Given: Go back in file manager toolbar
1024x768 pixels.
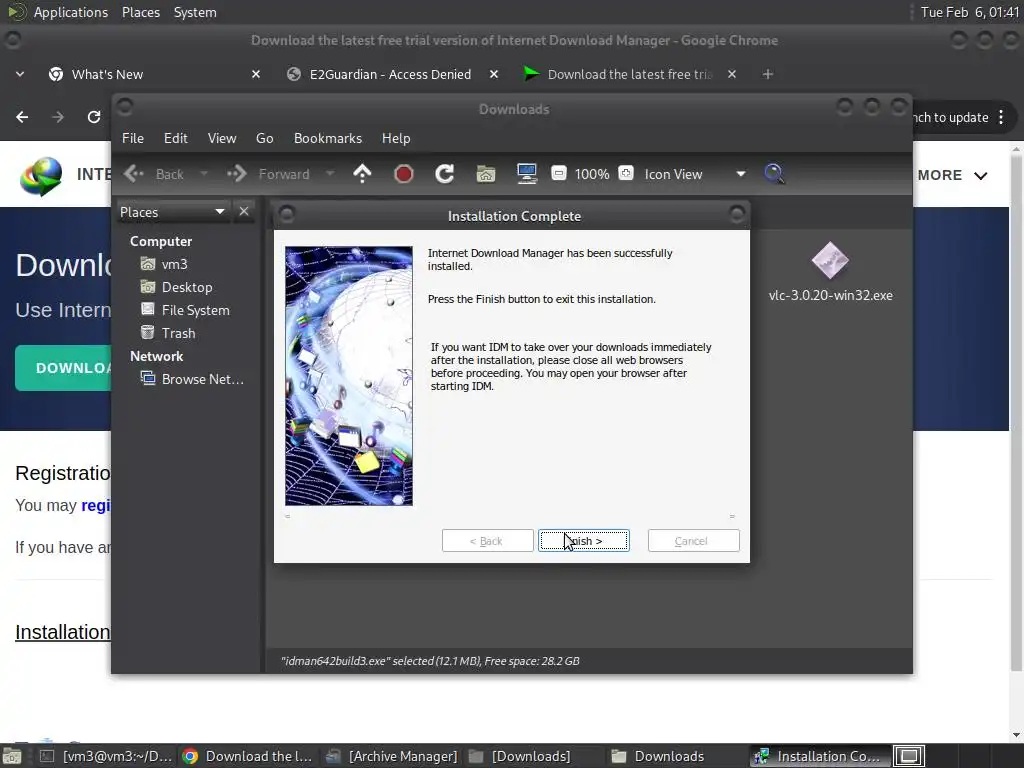Looking at the screenshot, I should coord(155,174).
